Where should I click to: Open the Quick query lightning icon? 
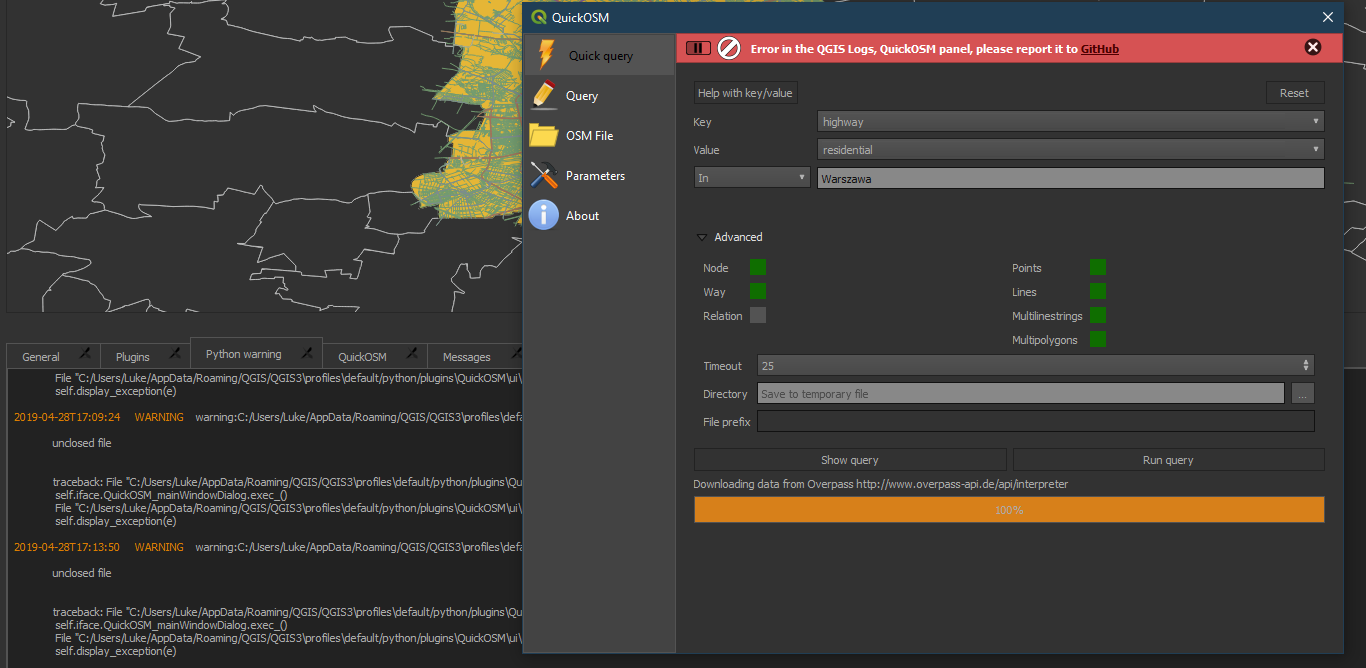click(x=546, y=55)
